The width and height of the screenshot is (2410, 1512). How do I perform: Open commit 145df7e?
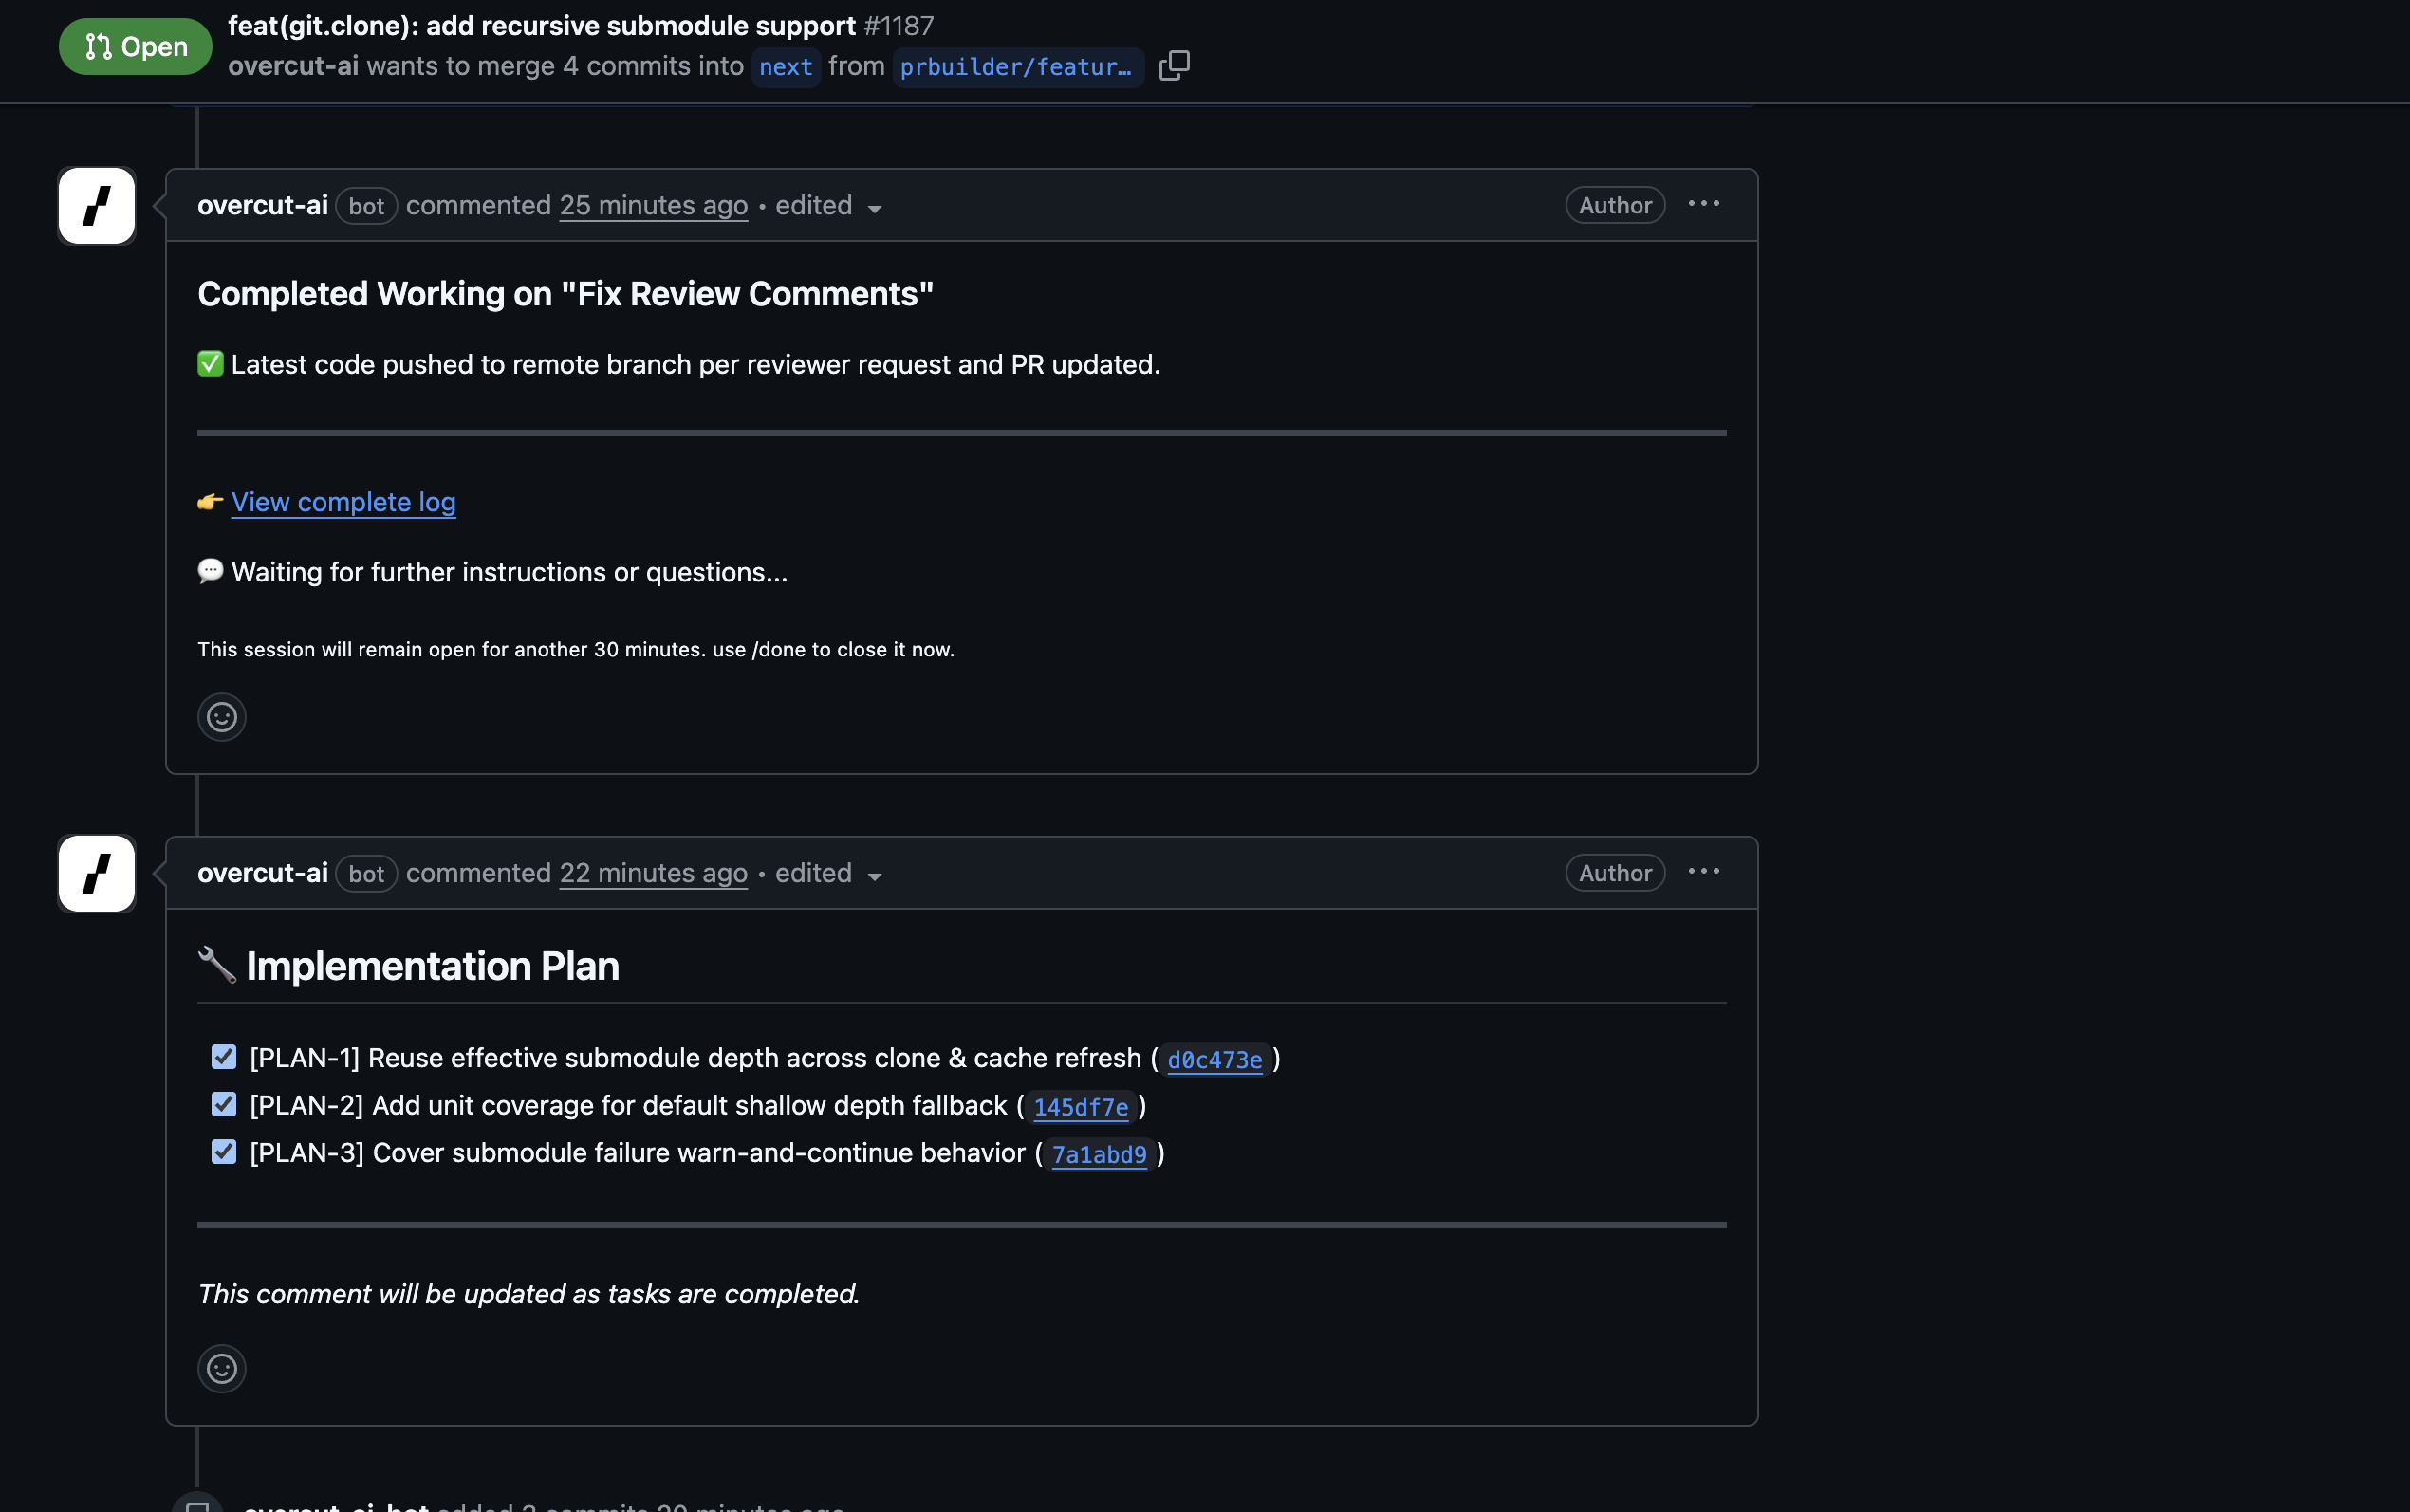pyautogui.click(x=1080, y=1107)
